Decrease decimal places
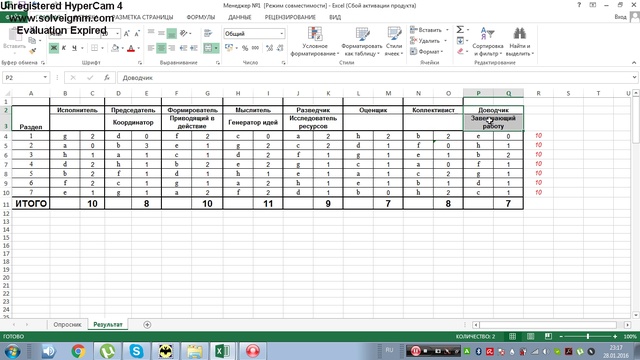 pyautogui.click(x=280, y=48)
